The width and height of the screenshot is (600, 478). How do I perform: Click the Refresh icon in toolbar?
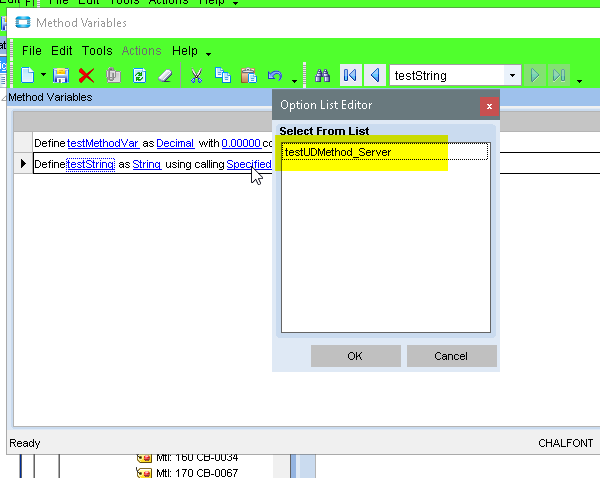[140, 75]
